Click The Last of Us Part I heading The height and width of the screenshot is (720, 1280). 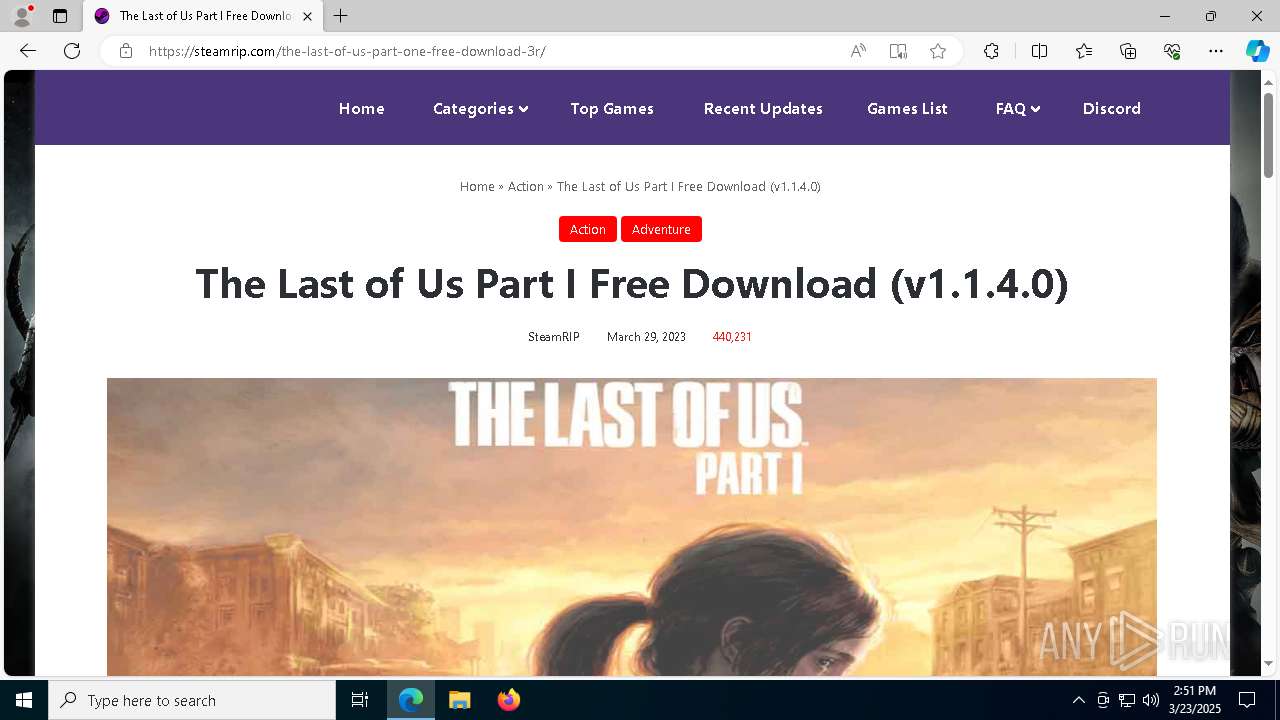[x=632, y=284]
